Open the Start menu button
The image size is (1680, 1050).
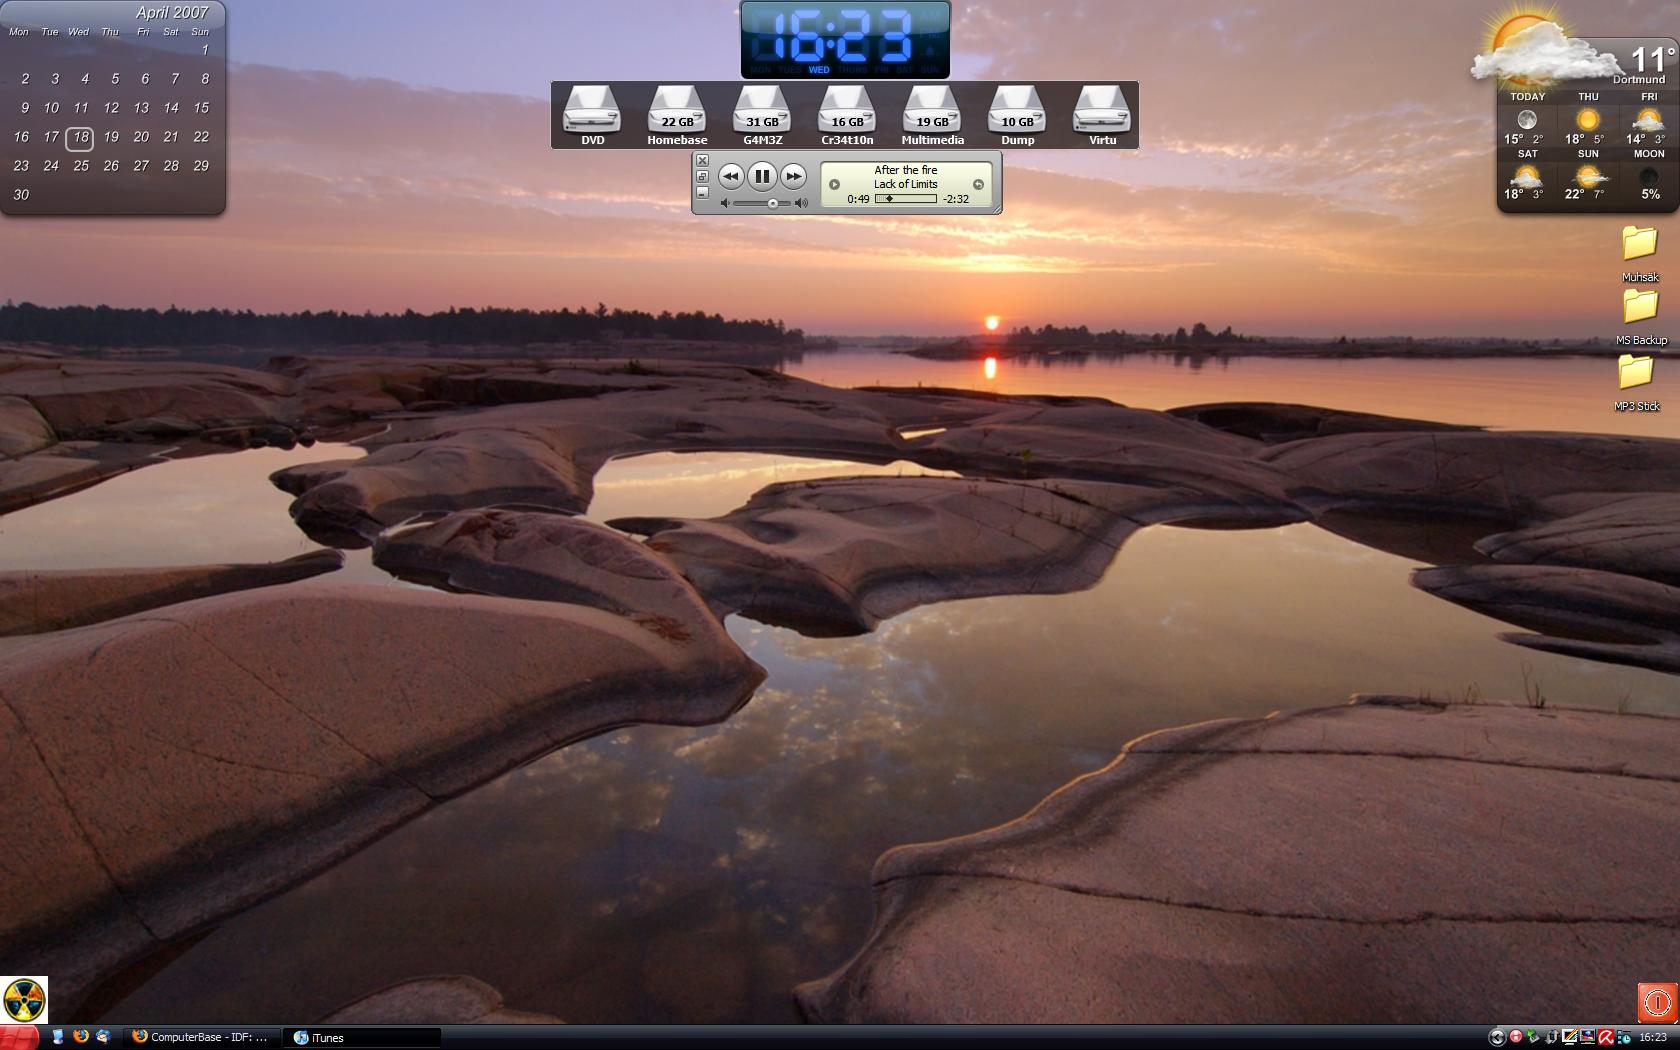point(19,1038)
